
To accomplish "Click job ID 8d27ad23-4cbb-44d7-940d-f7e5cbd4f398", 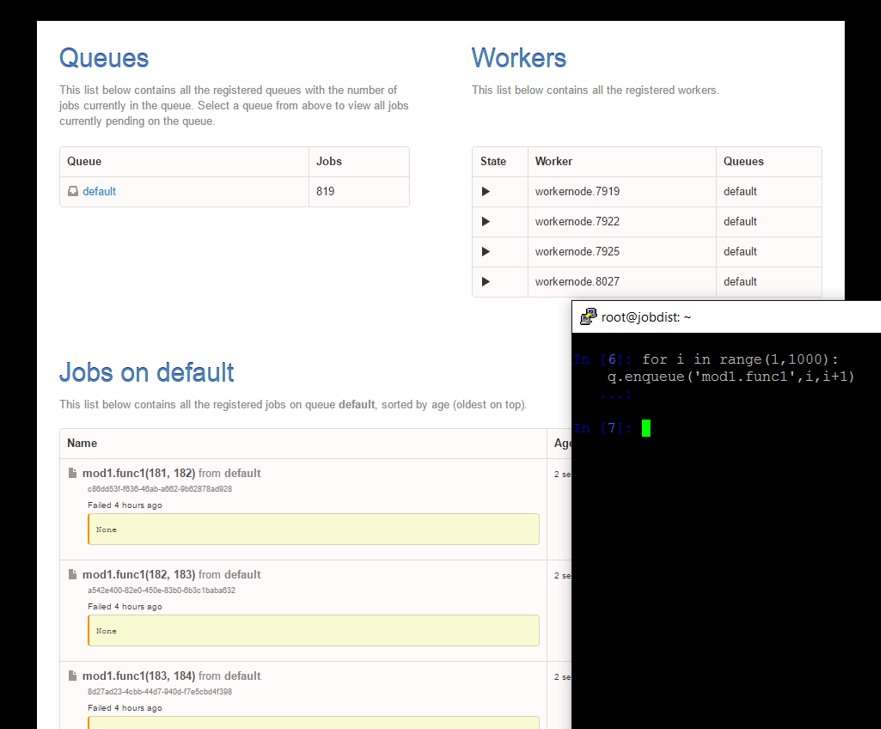I will pos(160,691).
